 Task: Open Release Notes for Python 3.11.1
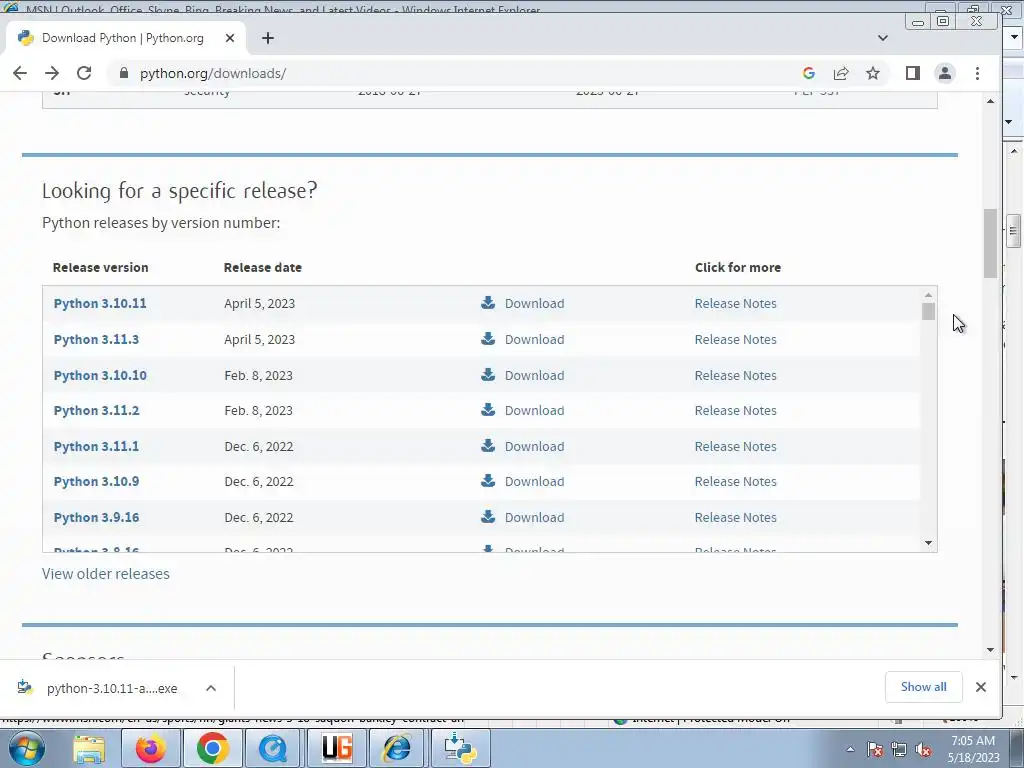[735, 447]
